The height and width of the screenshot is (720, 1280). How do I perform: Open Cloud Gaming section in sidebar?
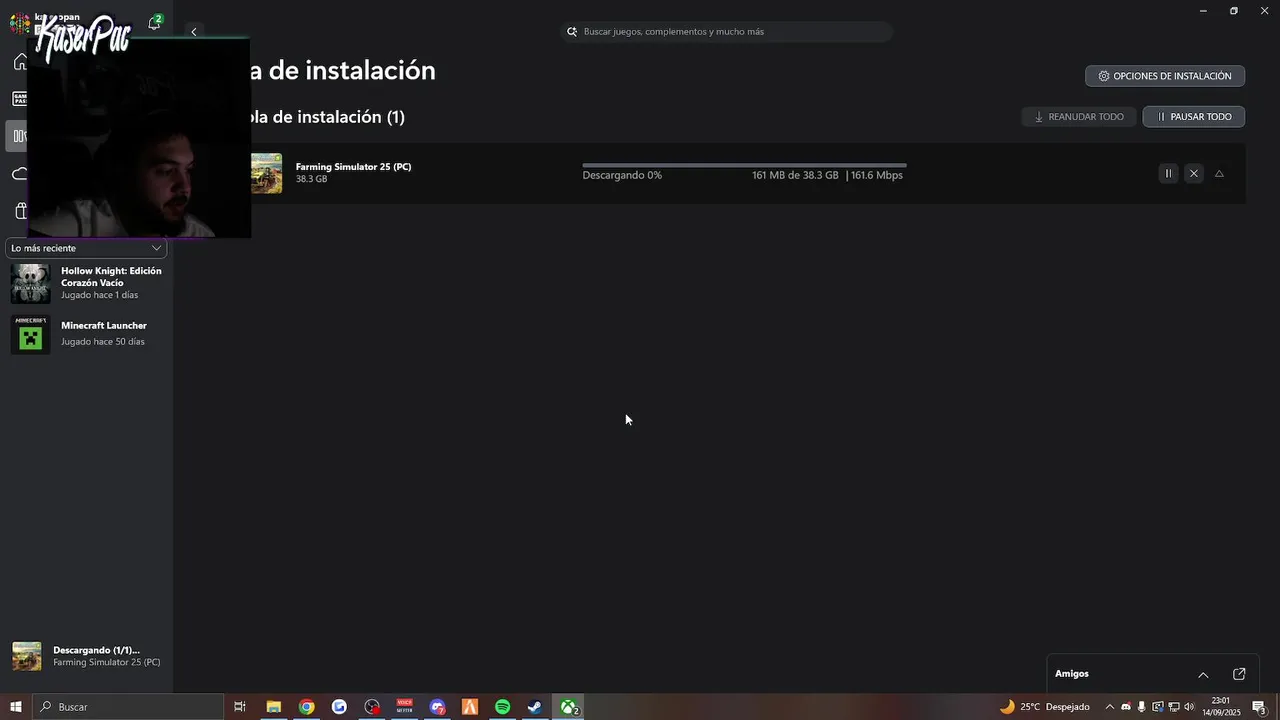(19, 174)
